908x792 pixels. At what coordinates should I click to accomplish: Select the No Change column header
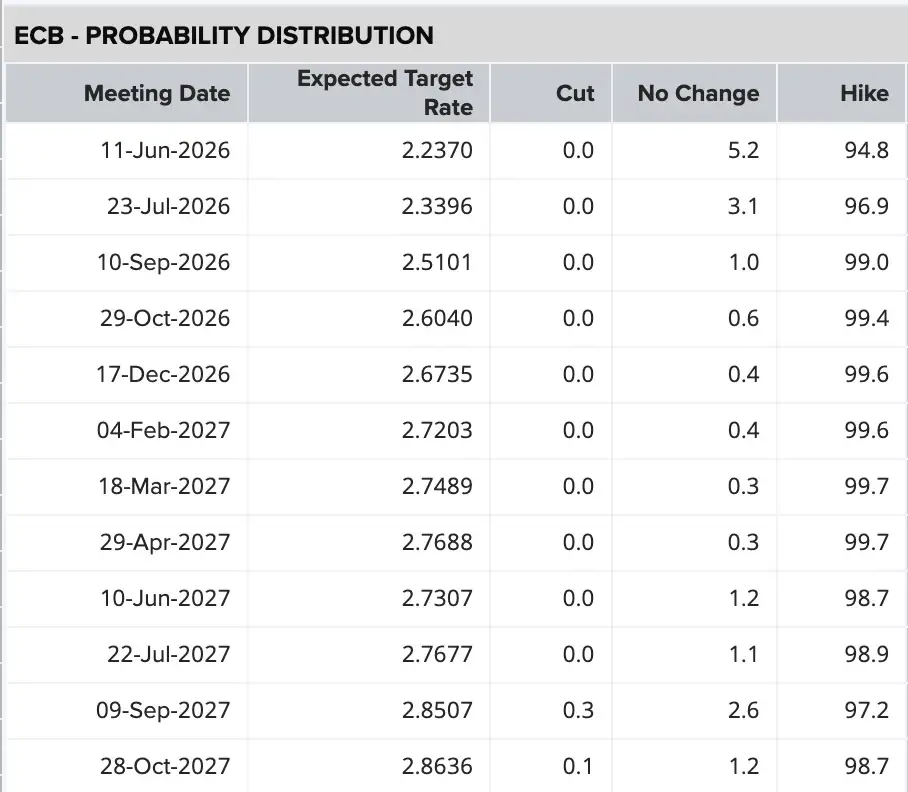(694, 93)
